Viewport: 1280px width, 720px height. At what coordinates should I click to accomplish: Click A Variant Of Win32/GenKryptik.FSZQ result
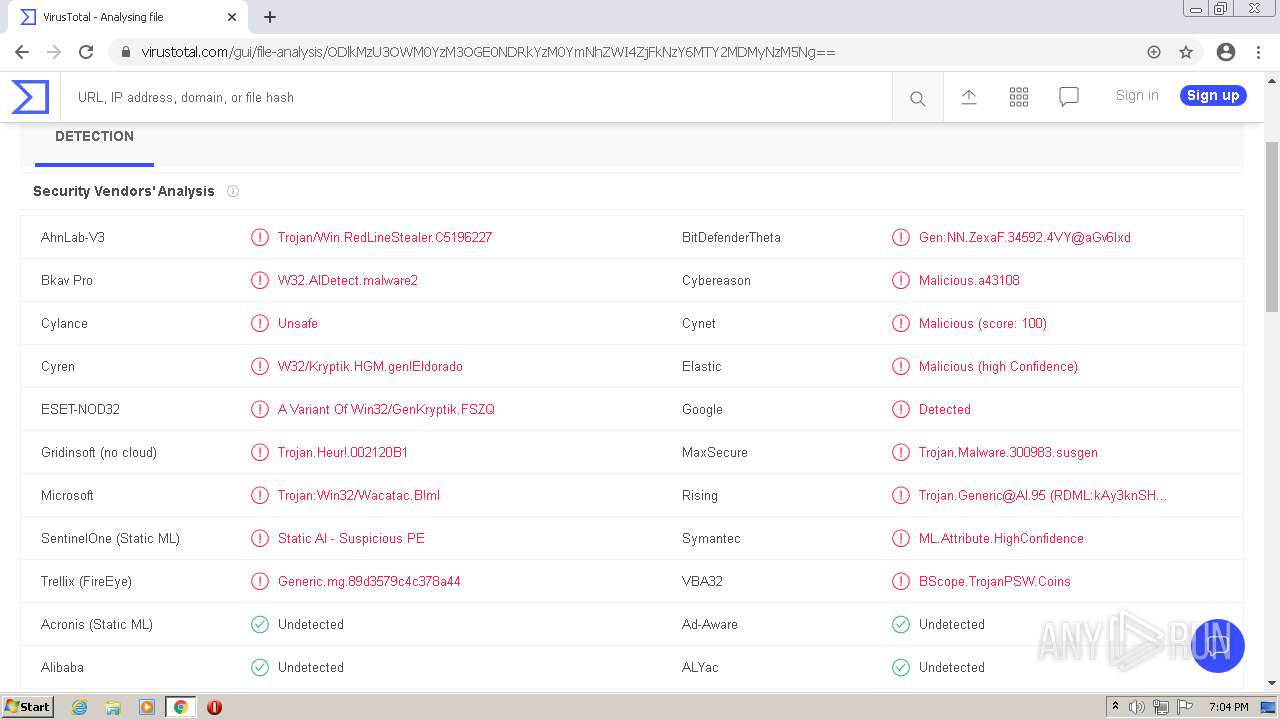[386, 409]
